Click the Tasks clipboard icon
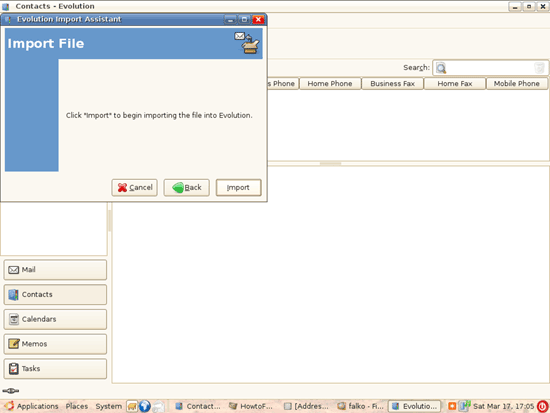This screenshot has width=550, height=413. pos(13,368)
